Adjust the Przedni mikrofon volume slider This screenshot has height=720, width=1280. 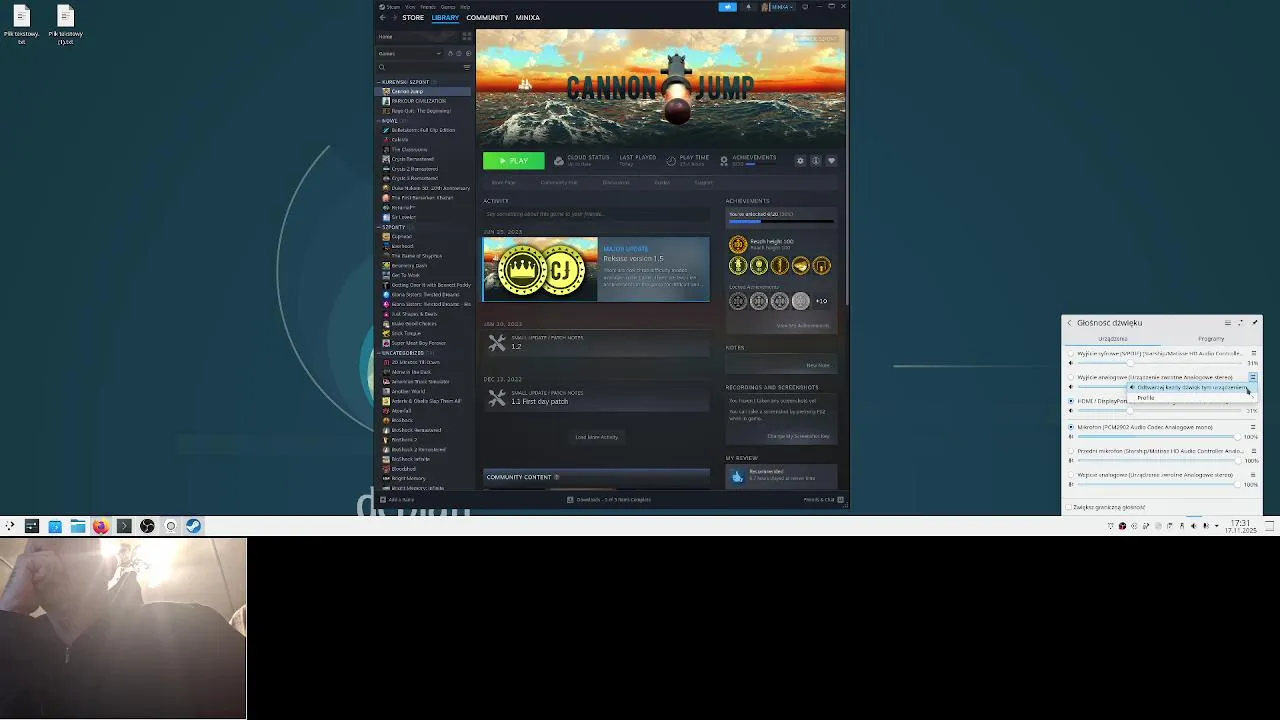click(1158, 461)
